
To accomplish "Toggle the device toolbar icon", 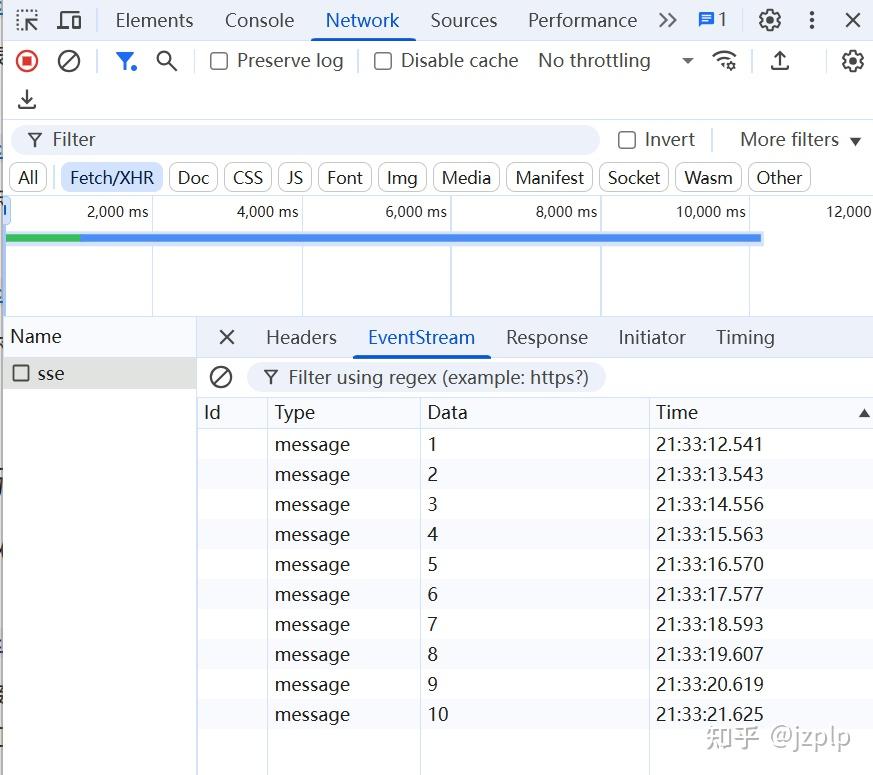I will click(x=69, y=20).
